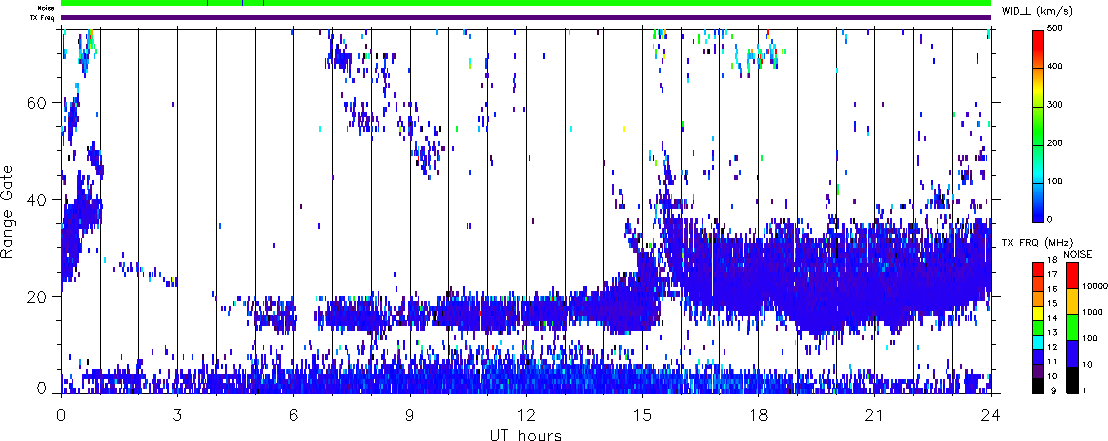Viewport: 1108px width, 441px height.
Task: Click the '6' tick label on UT hours axis
Action: point(293,416)
